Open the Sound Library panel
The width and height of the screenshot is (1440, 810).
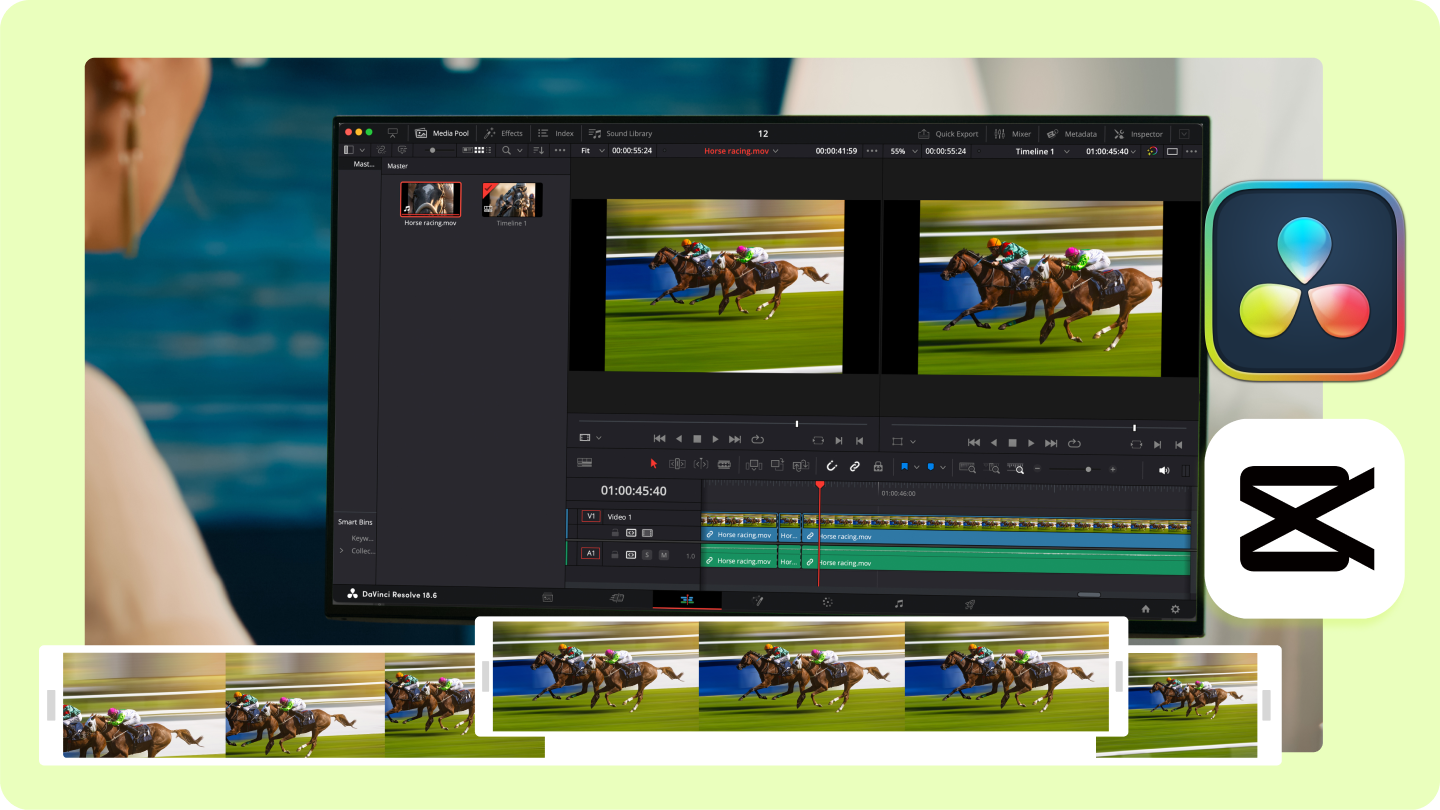[620, 133]
